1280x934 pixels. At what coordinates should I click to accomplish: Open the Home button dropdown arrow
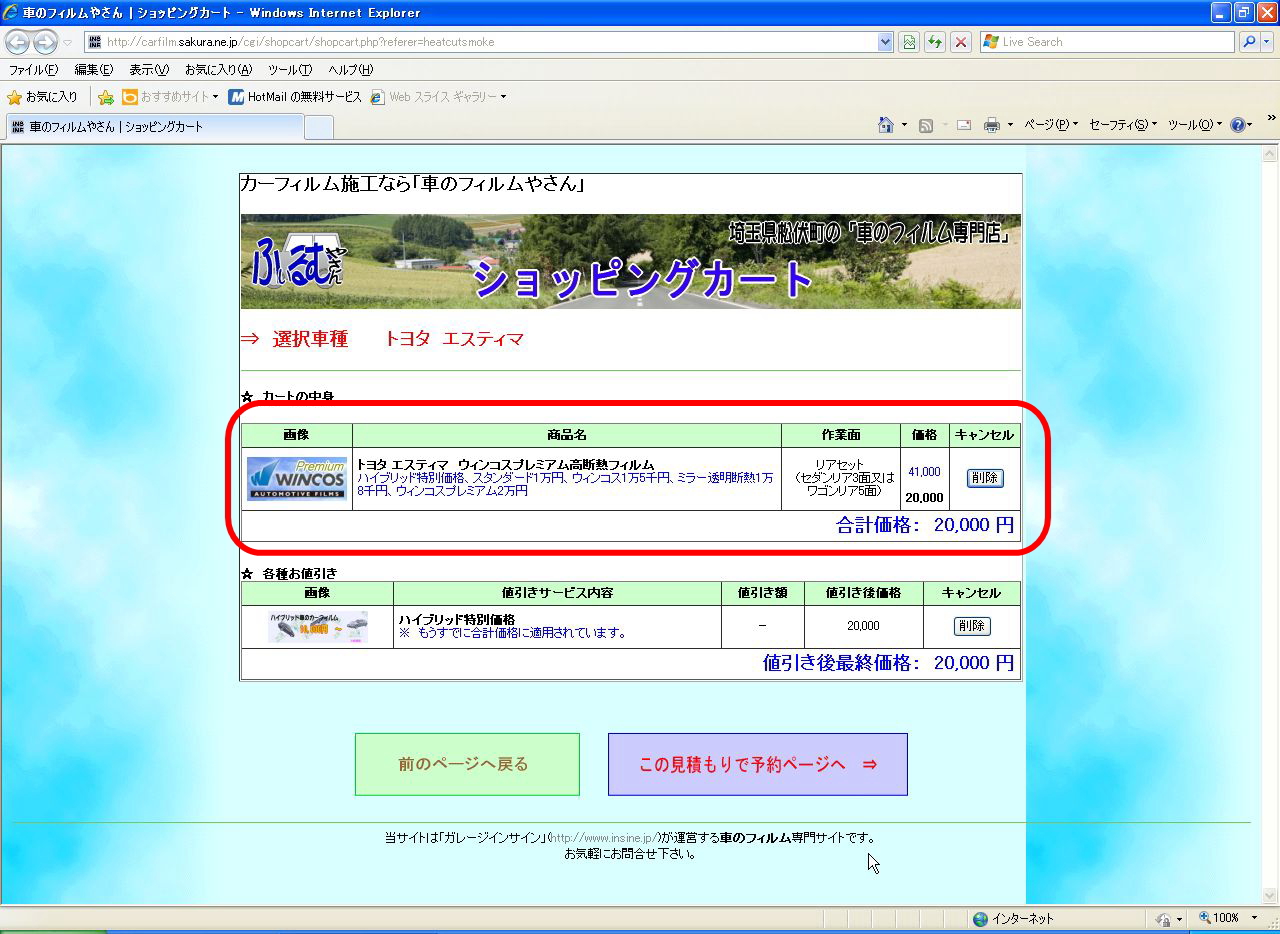(904, 125)
